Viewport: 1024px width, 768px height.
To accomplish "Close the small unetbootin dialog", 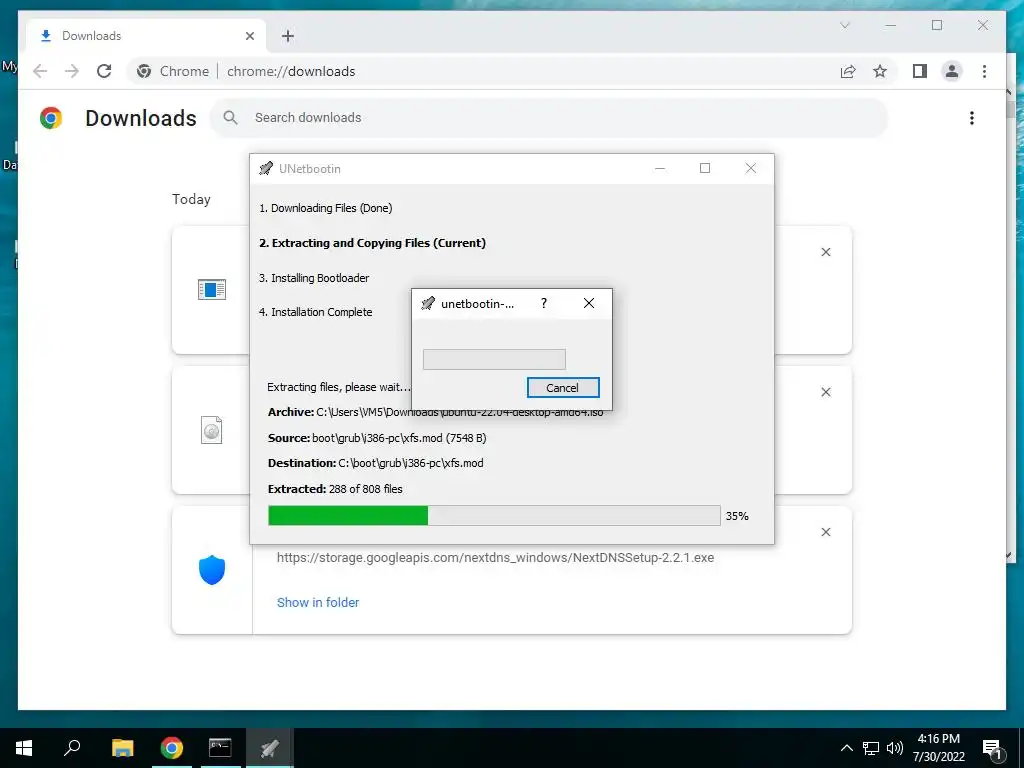I will click(588, 303).
